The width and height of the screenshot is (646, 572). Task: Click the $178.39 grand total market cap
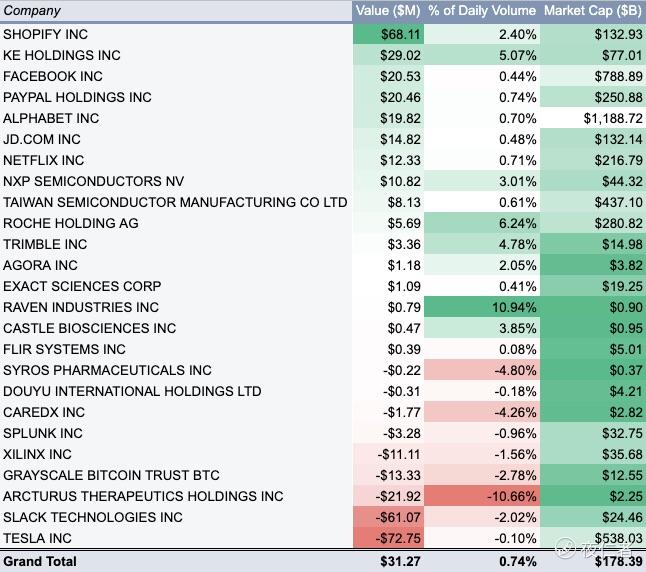click(x=618, y=562)
